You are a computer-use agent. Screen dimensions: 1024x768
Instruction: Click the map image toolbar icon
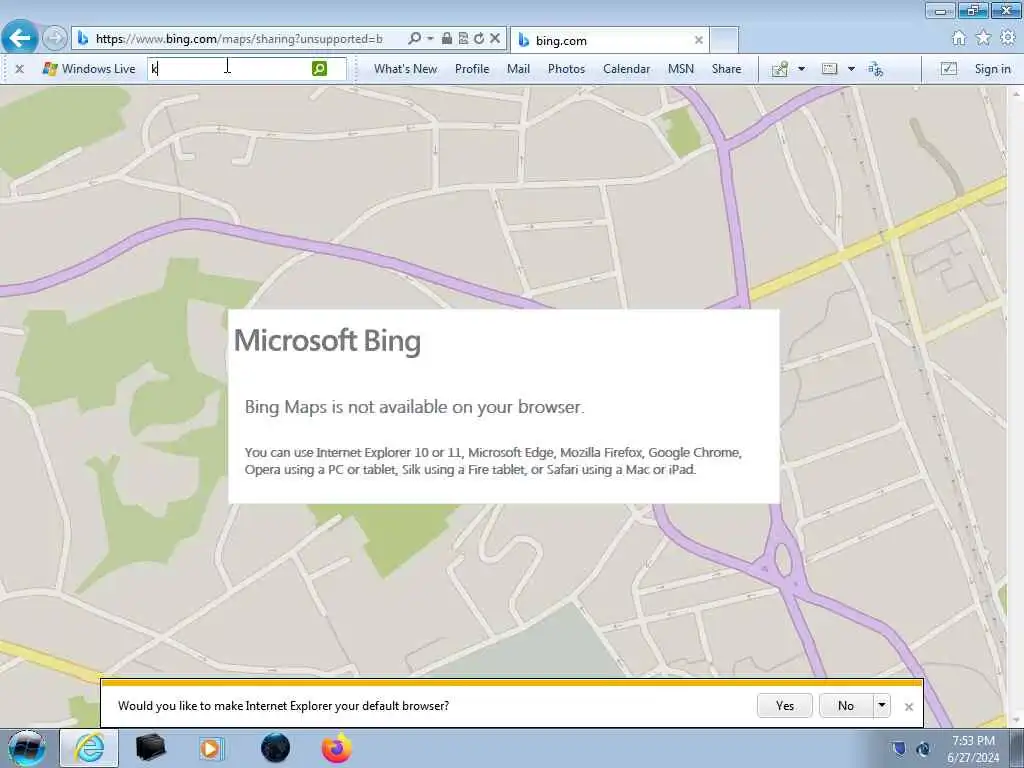[780, 69]
